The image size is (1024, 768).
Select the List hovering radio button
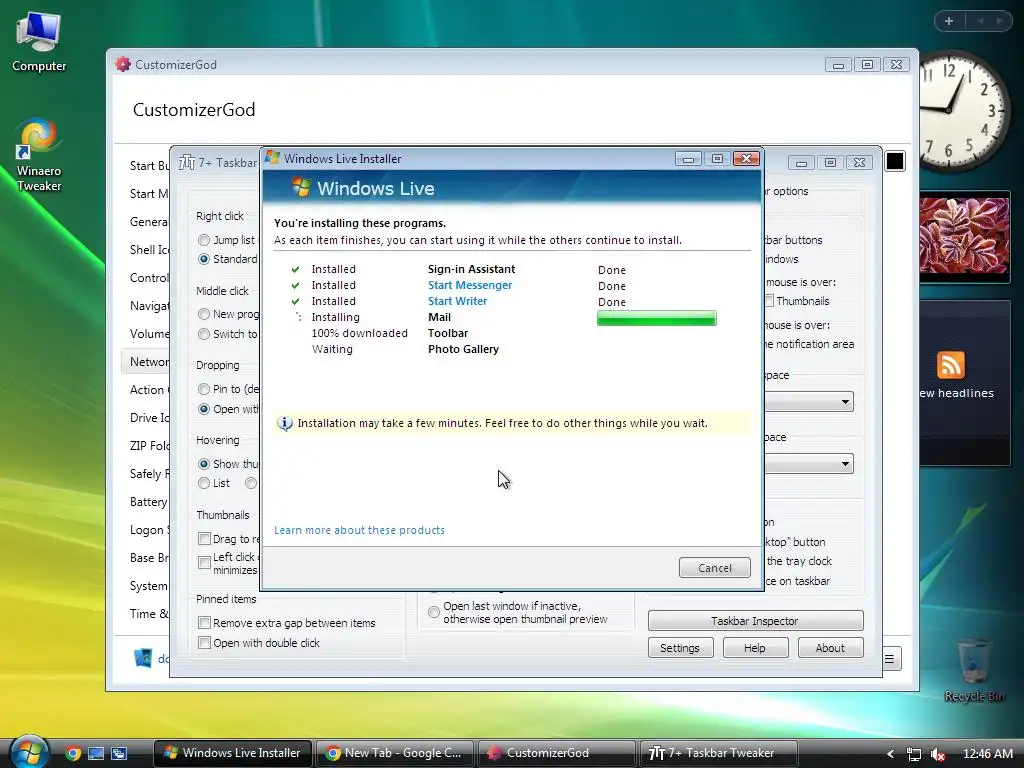pos(204,483)
